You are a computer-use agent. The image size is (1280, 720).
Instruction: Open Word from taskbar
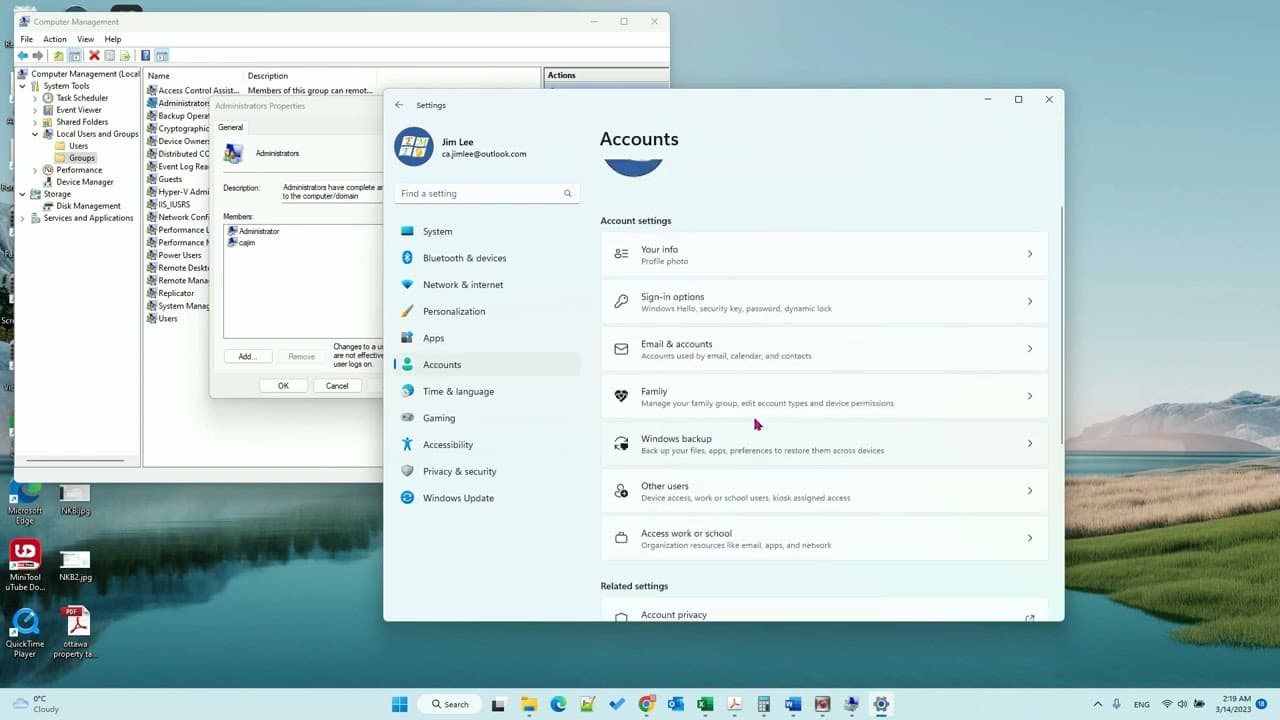tap(793, 704)
